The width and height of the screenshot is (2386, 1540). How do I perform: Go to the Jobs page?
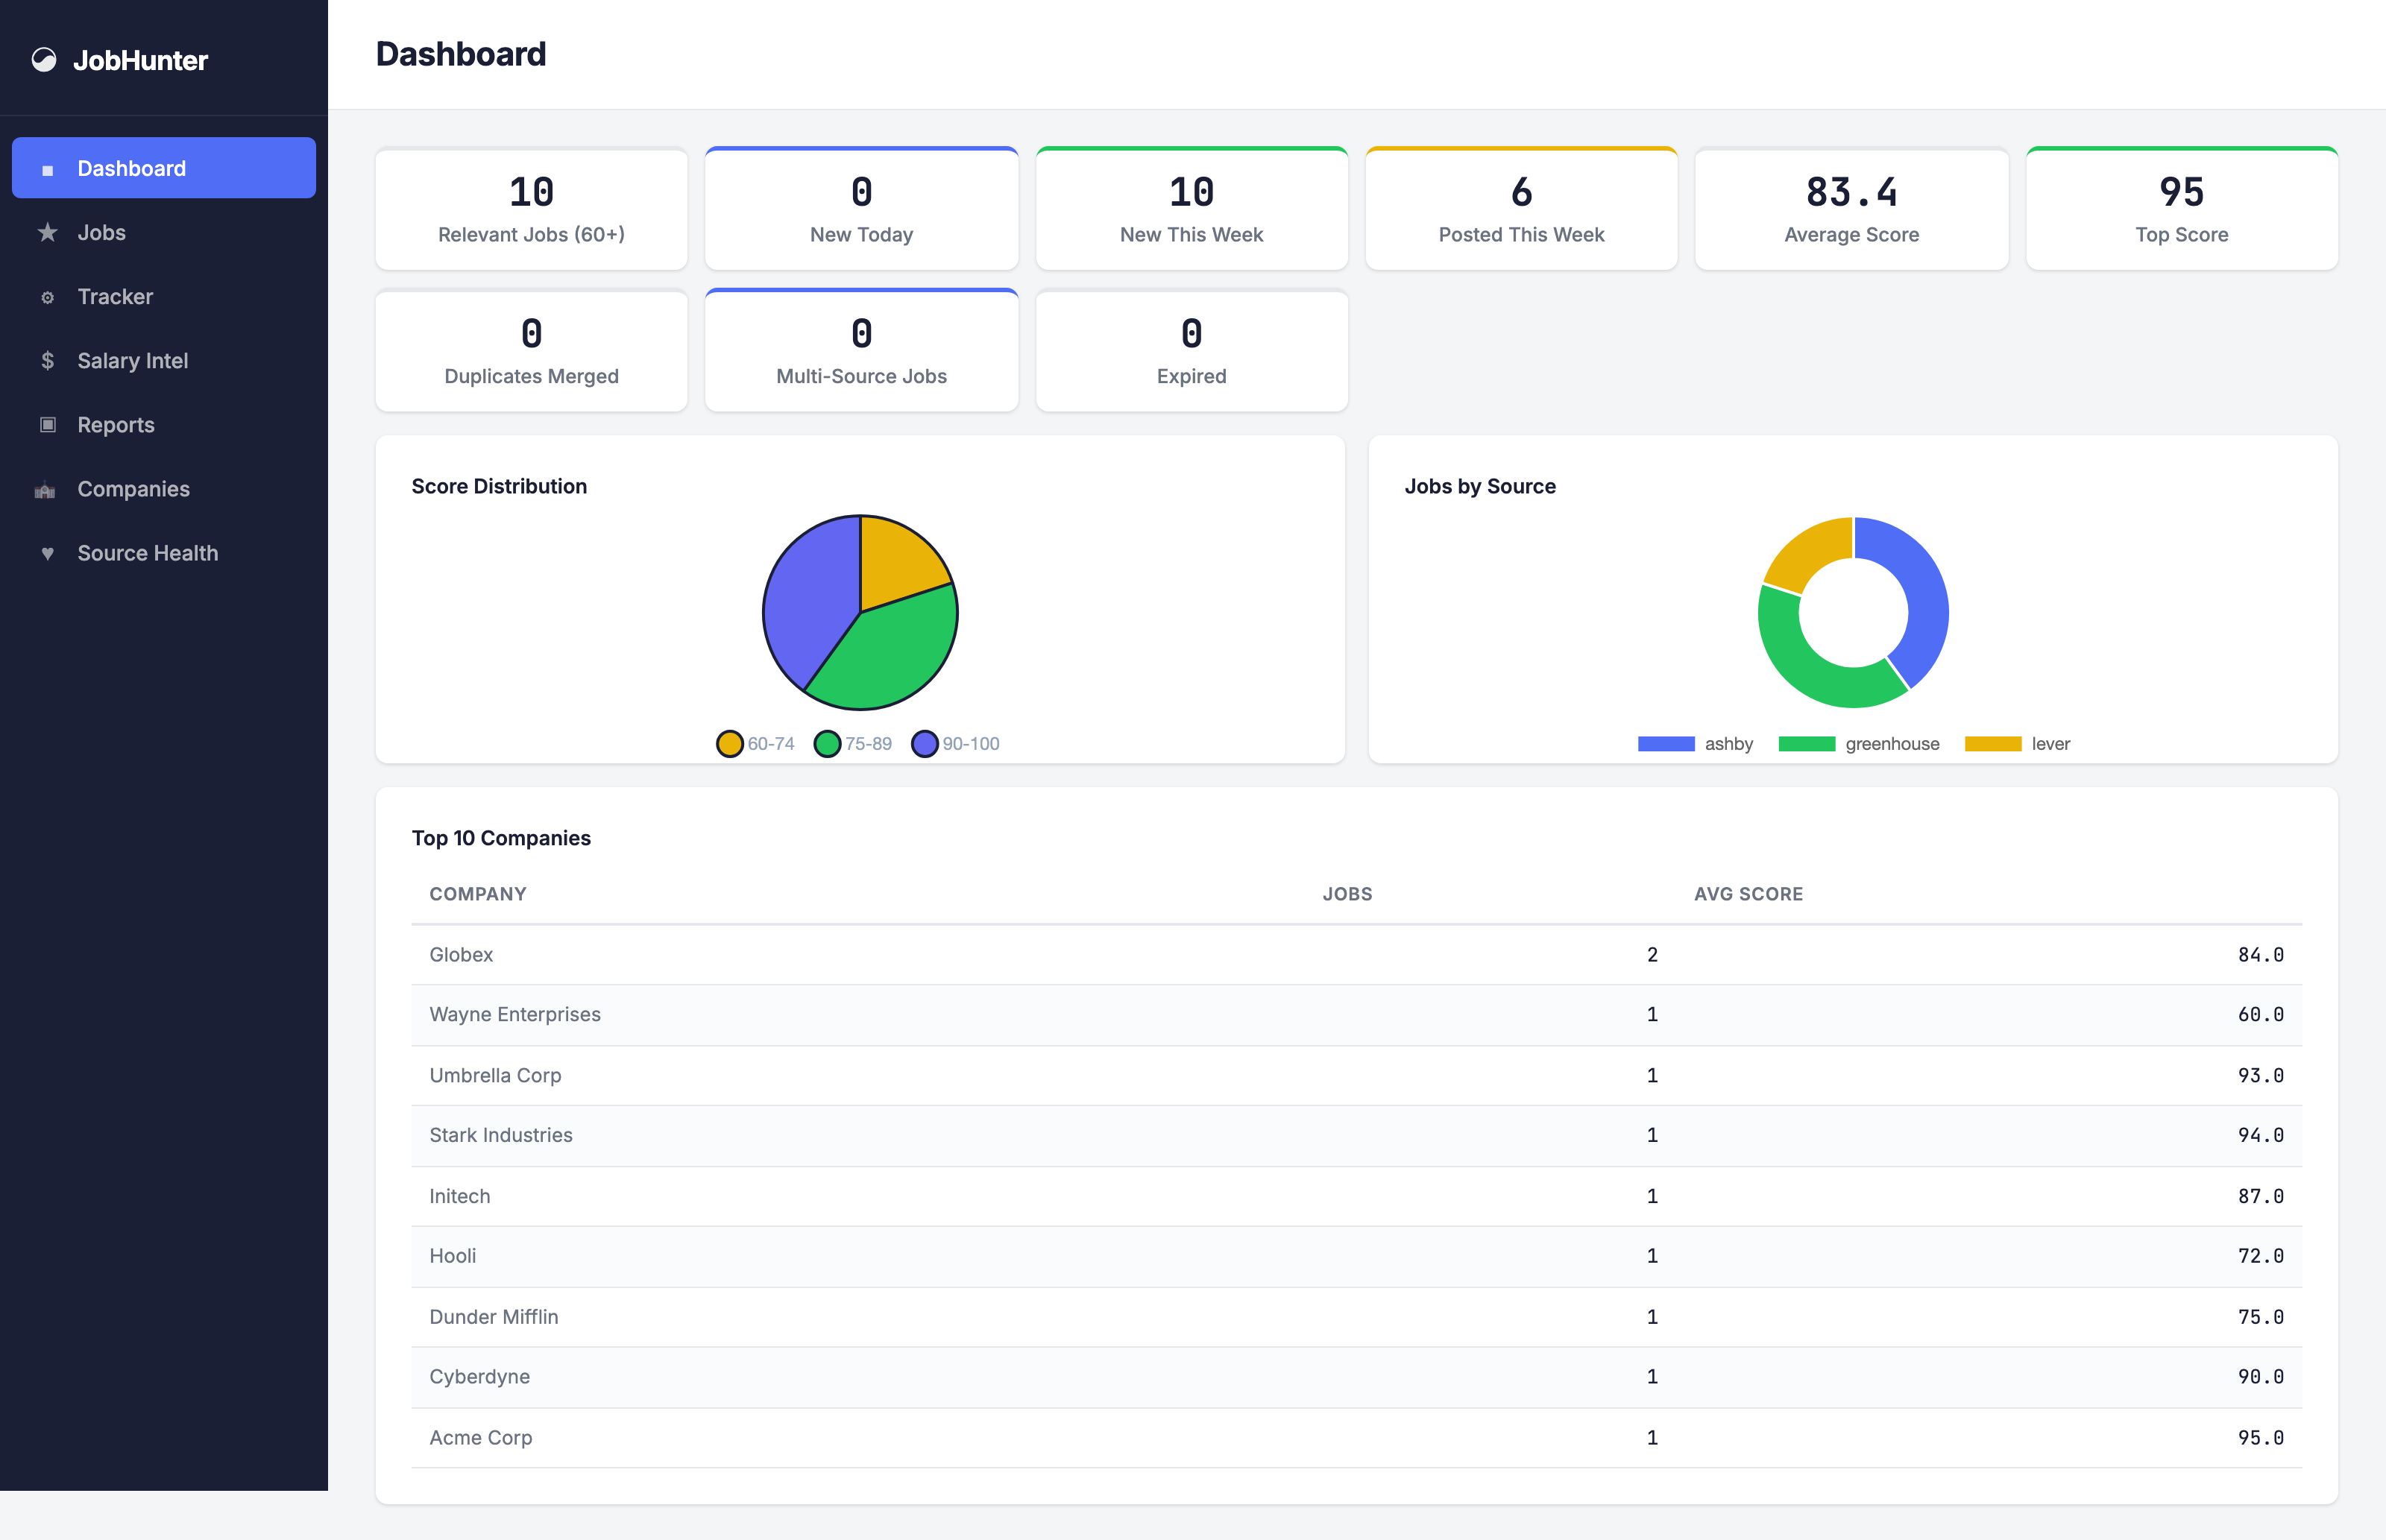coord(164,233)
